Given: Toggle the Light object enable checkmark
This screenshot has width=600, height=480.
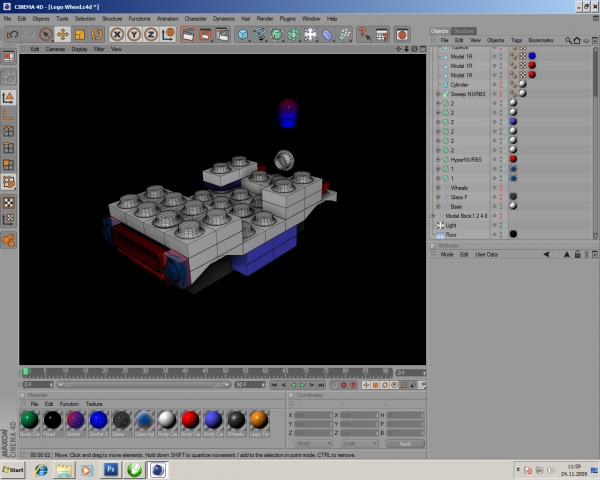Looking at the screenshot, I should [505, 225].
